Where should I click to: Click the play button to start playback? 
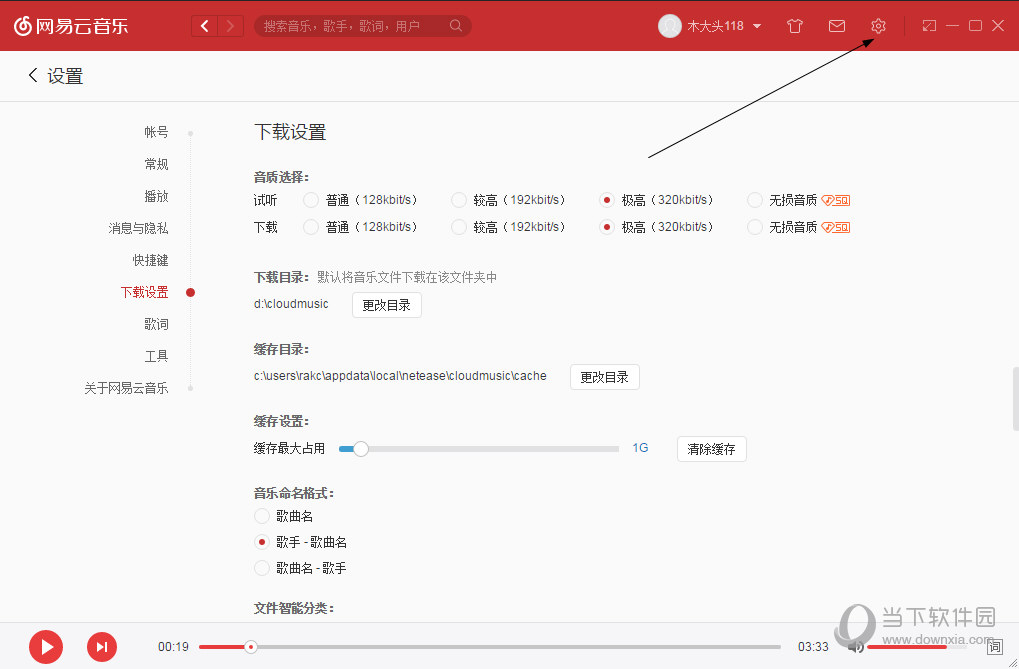[45, 647]
